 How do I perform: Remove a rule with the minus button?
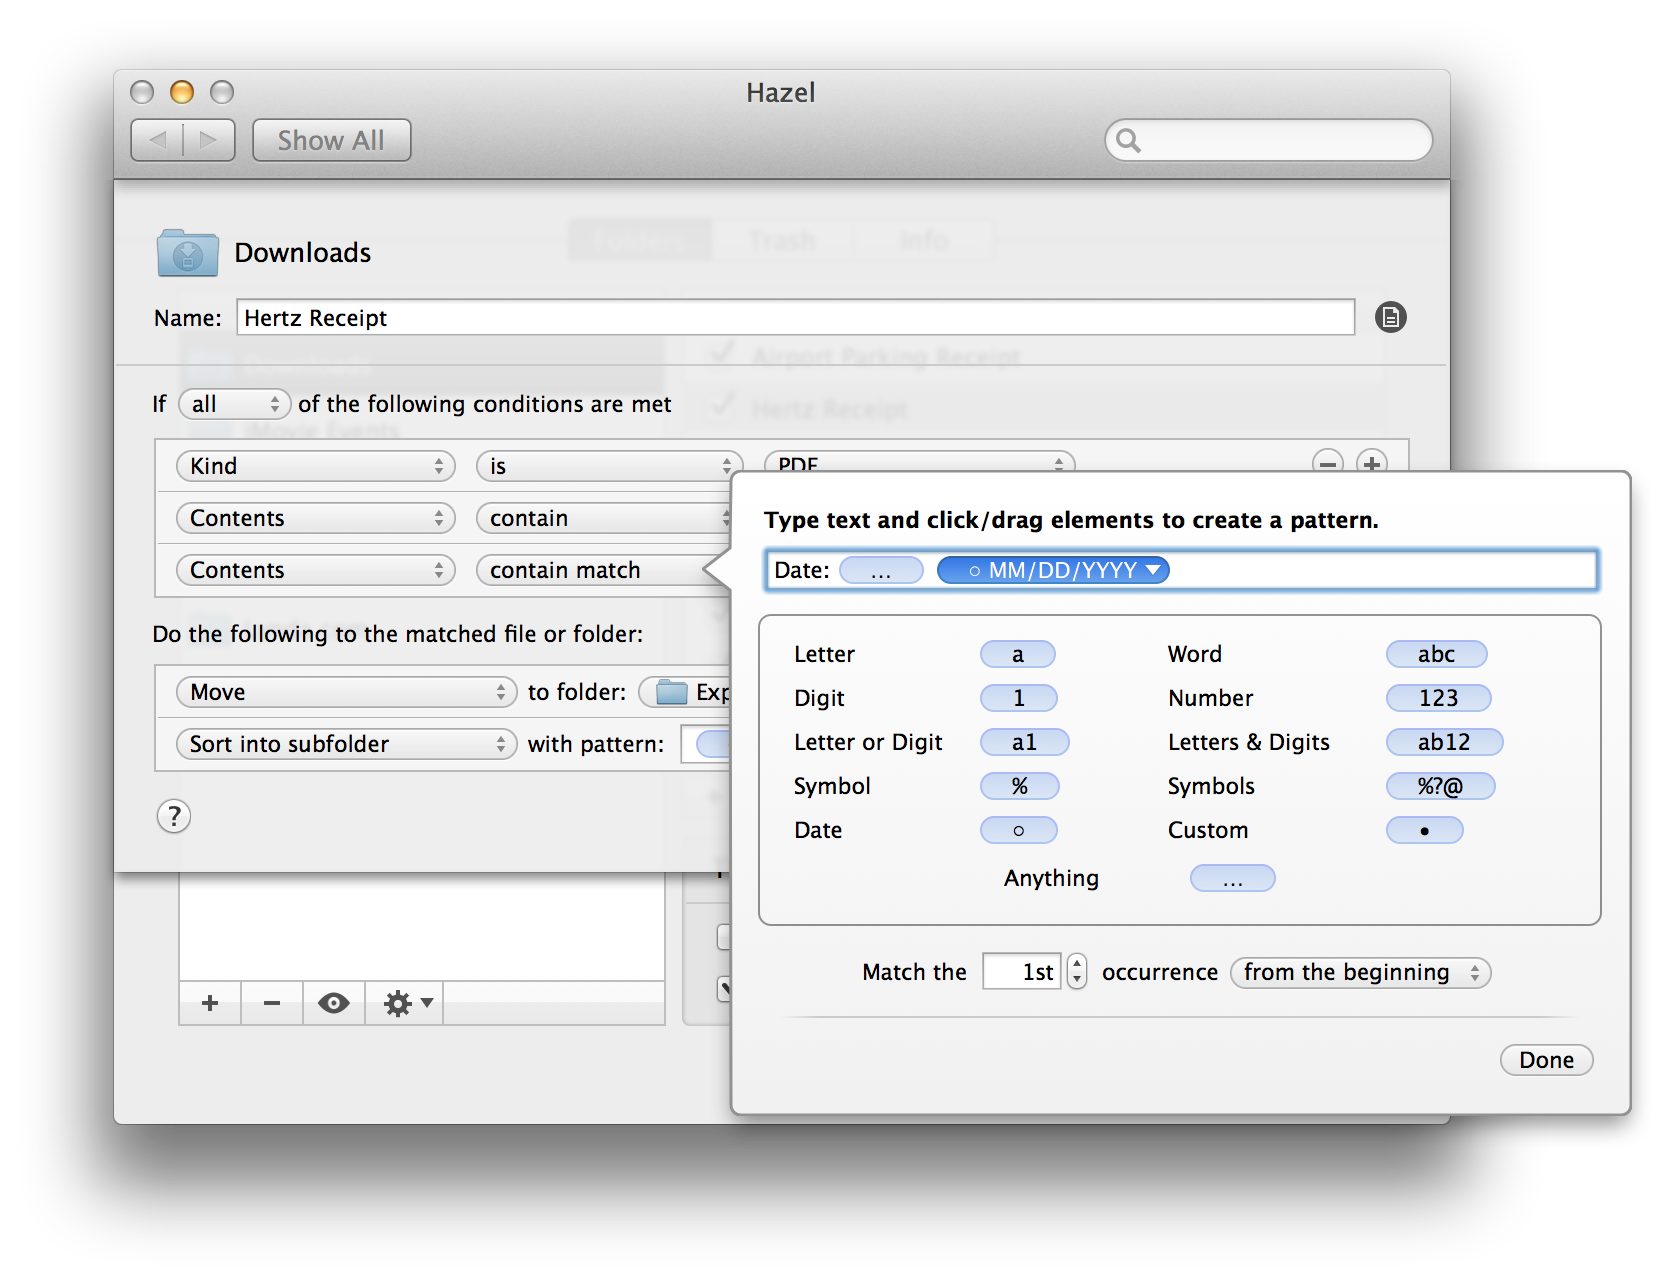272,1003
